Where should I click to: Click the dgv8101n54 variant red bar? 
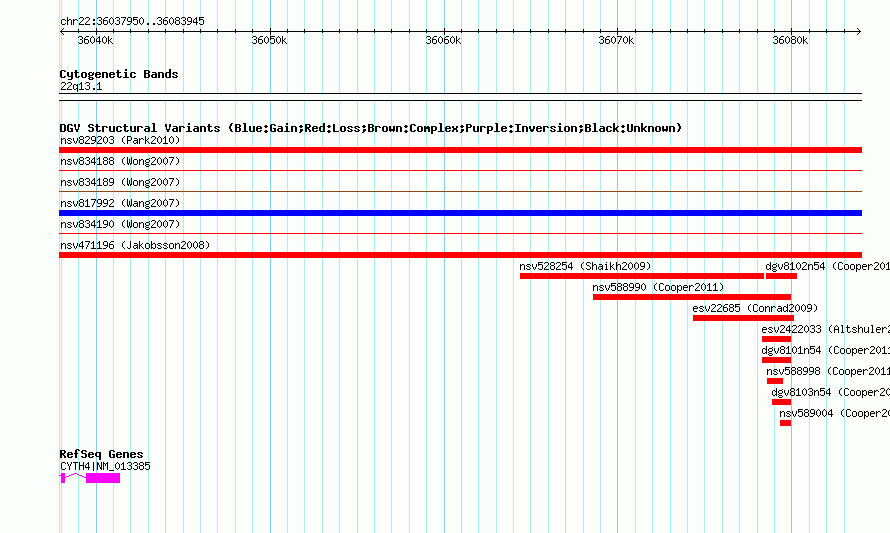point(776,360)
